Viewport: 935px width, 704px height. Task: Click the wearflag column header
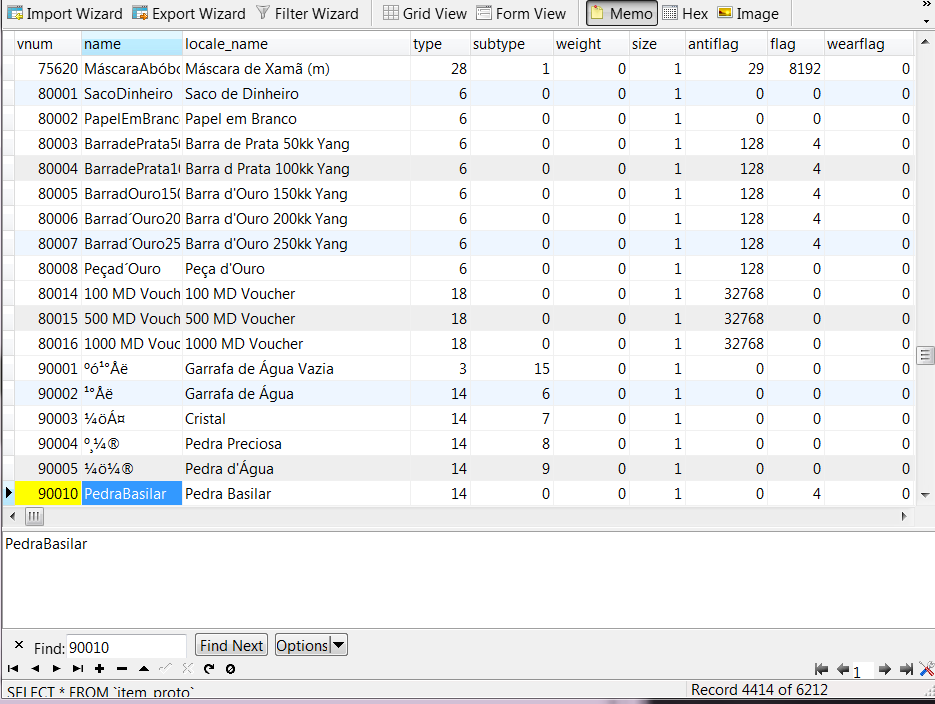click(x=869, y=44)
